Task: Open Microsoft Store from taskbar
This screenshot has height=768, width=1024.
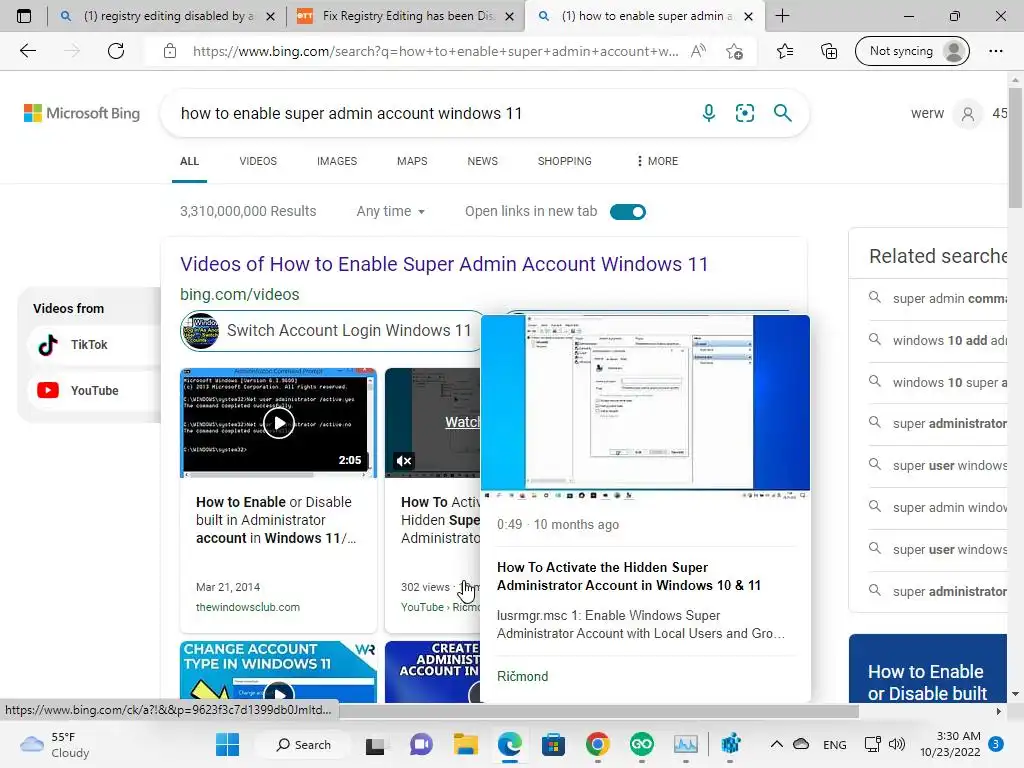Action: tap(553, 744)
